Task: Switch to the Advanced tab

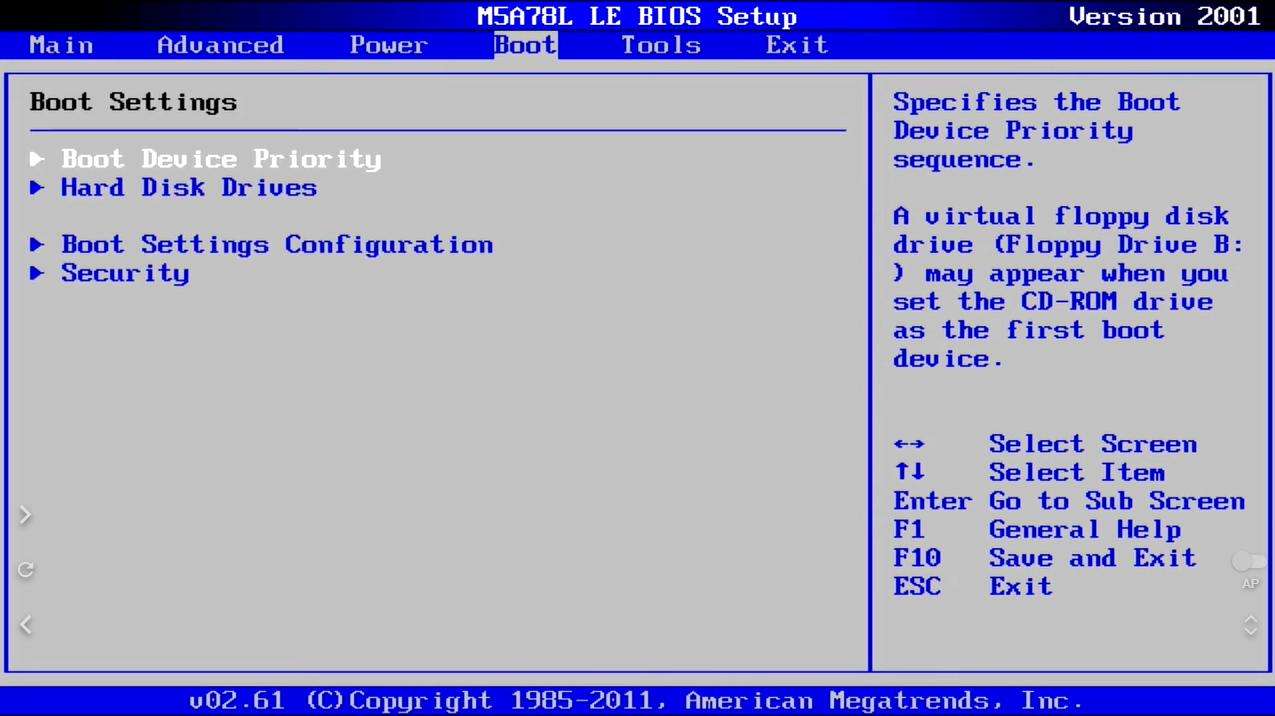Action: pyautogui.click(x=219, y=44)
